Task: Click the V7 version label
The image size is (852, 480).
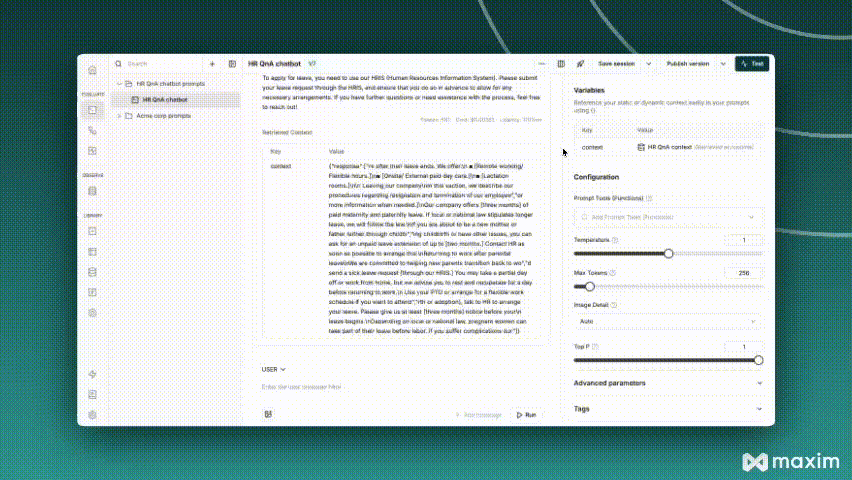Action: tap(312, 64)
